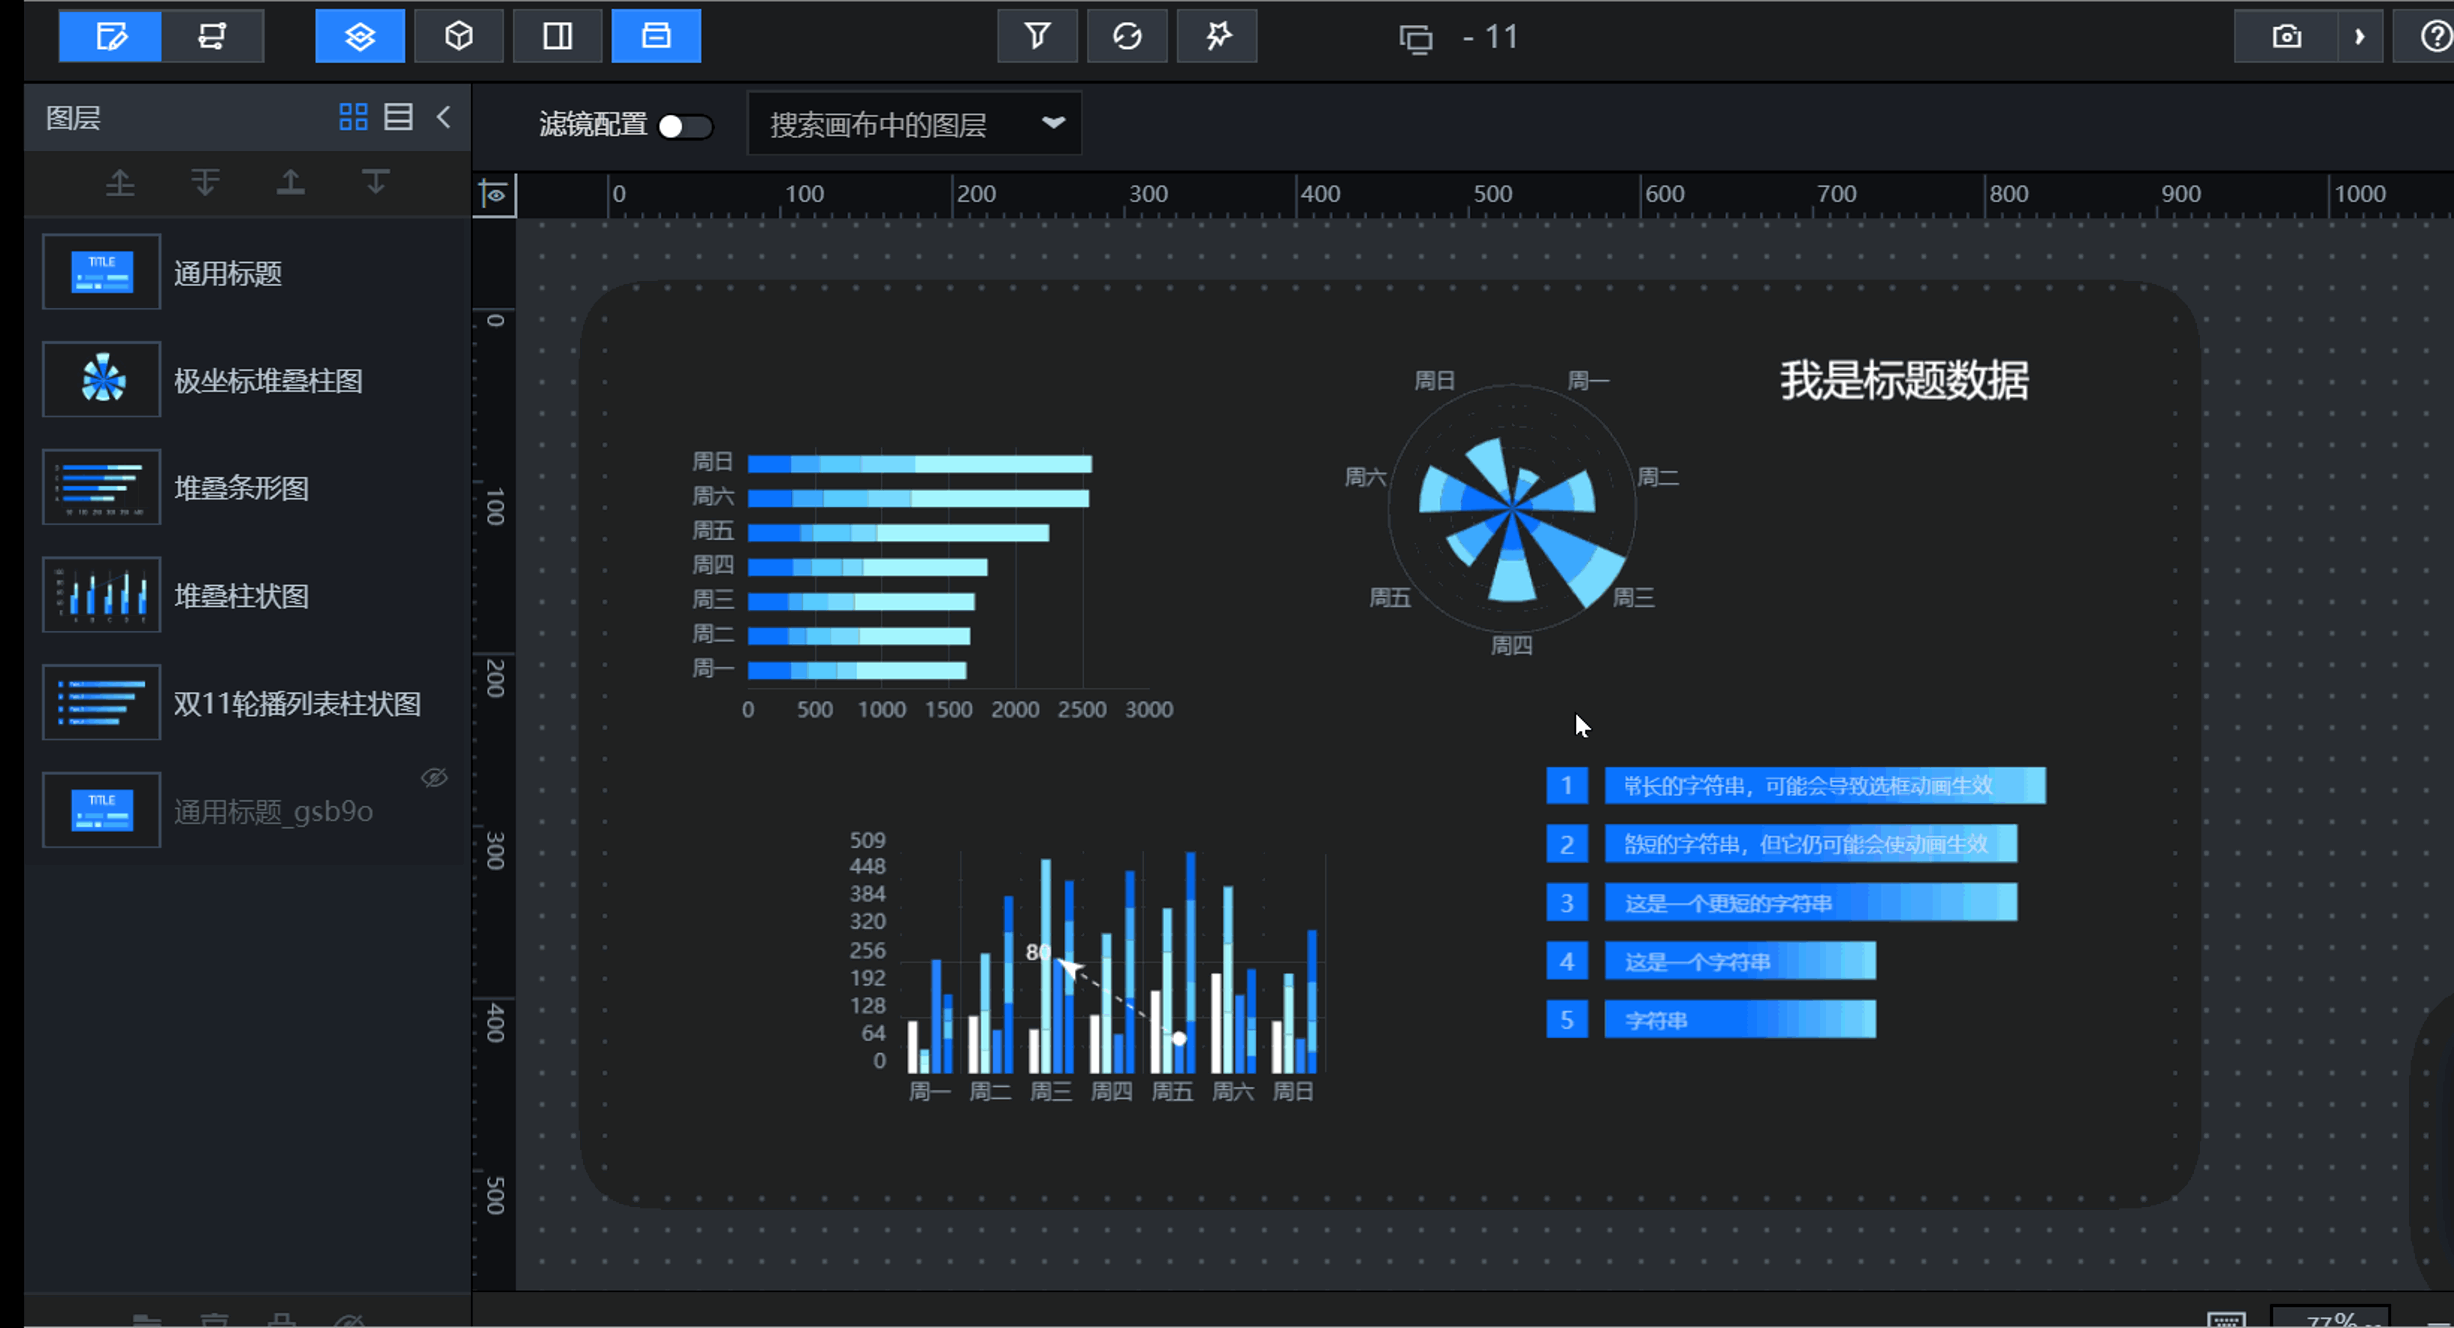
Task: Expand the arrow next to the camera
Action: [x=2360, y=37]
